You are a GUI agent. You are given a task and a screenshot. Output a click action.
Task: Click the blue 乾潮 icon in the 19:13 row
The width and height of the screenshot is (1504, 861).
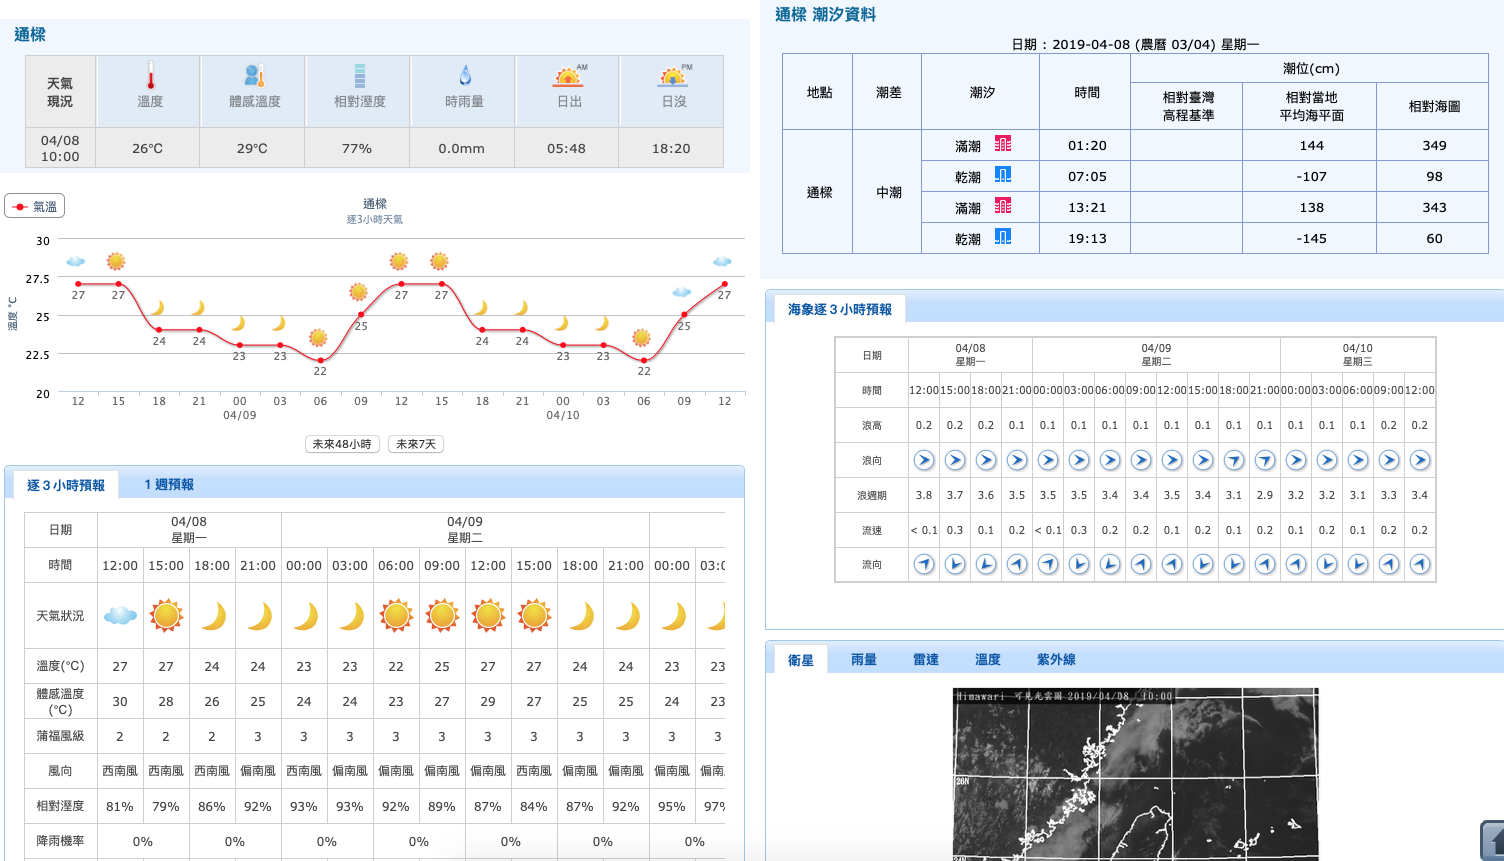coord(1003,237)
